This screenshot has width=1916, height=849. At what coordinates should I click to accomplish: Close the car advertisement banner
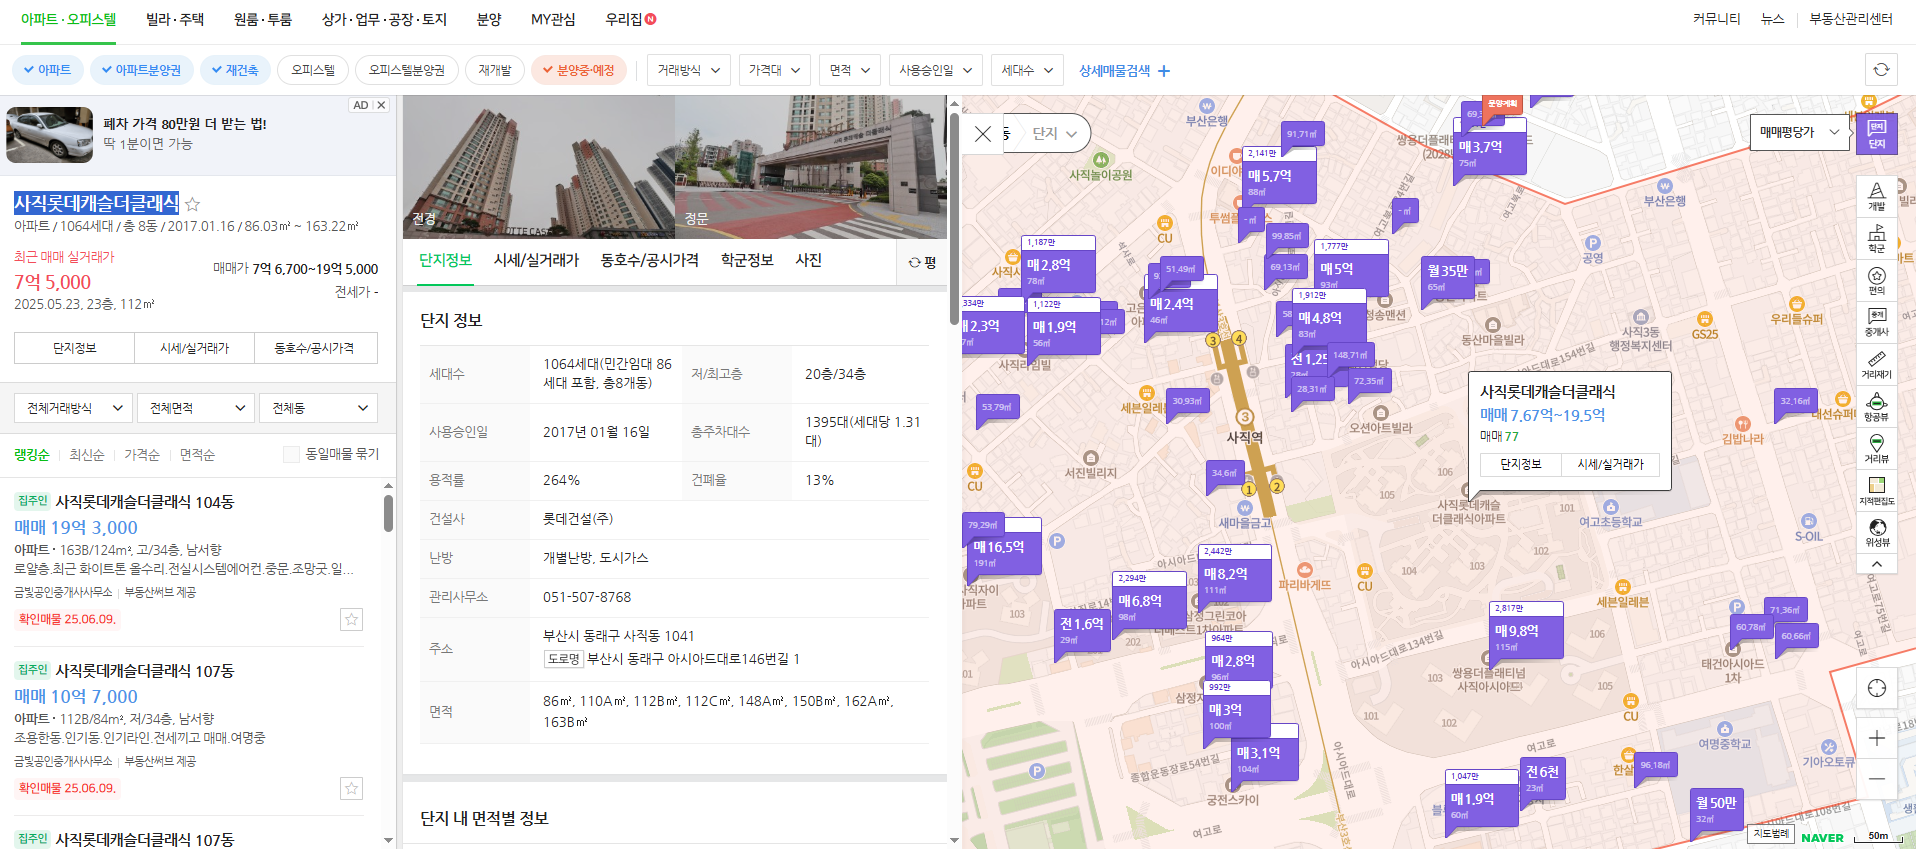381,105
